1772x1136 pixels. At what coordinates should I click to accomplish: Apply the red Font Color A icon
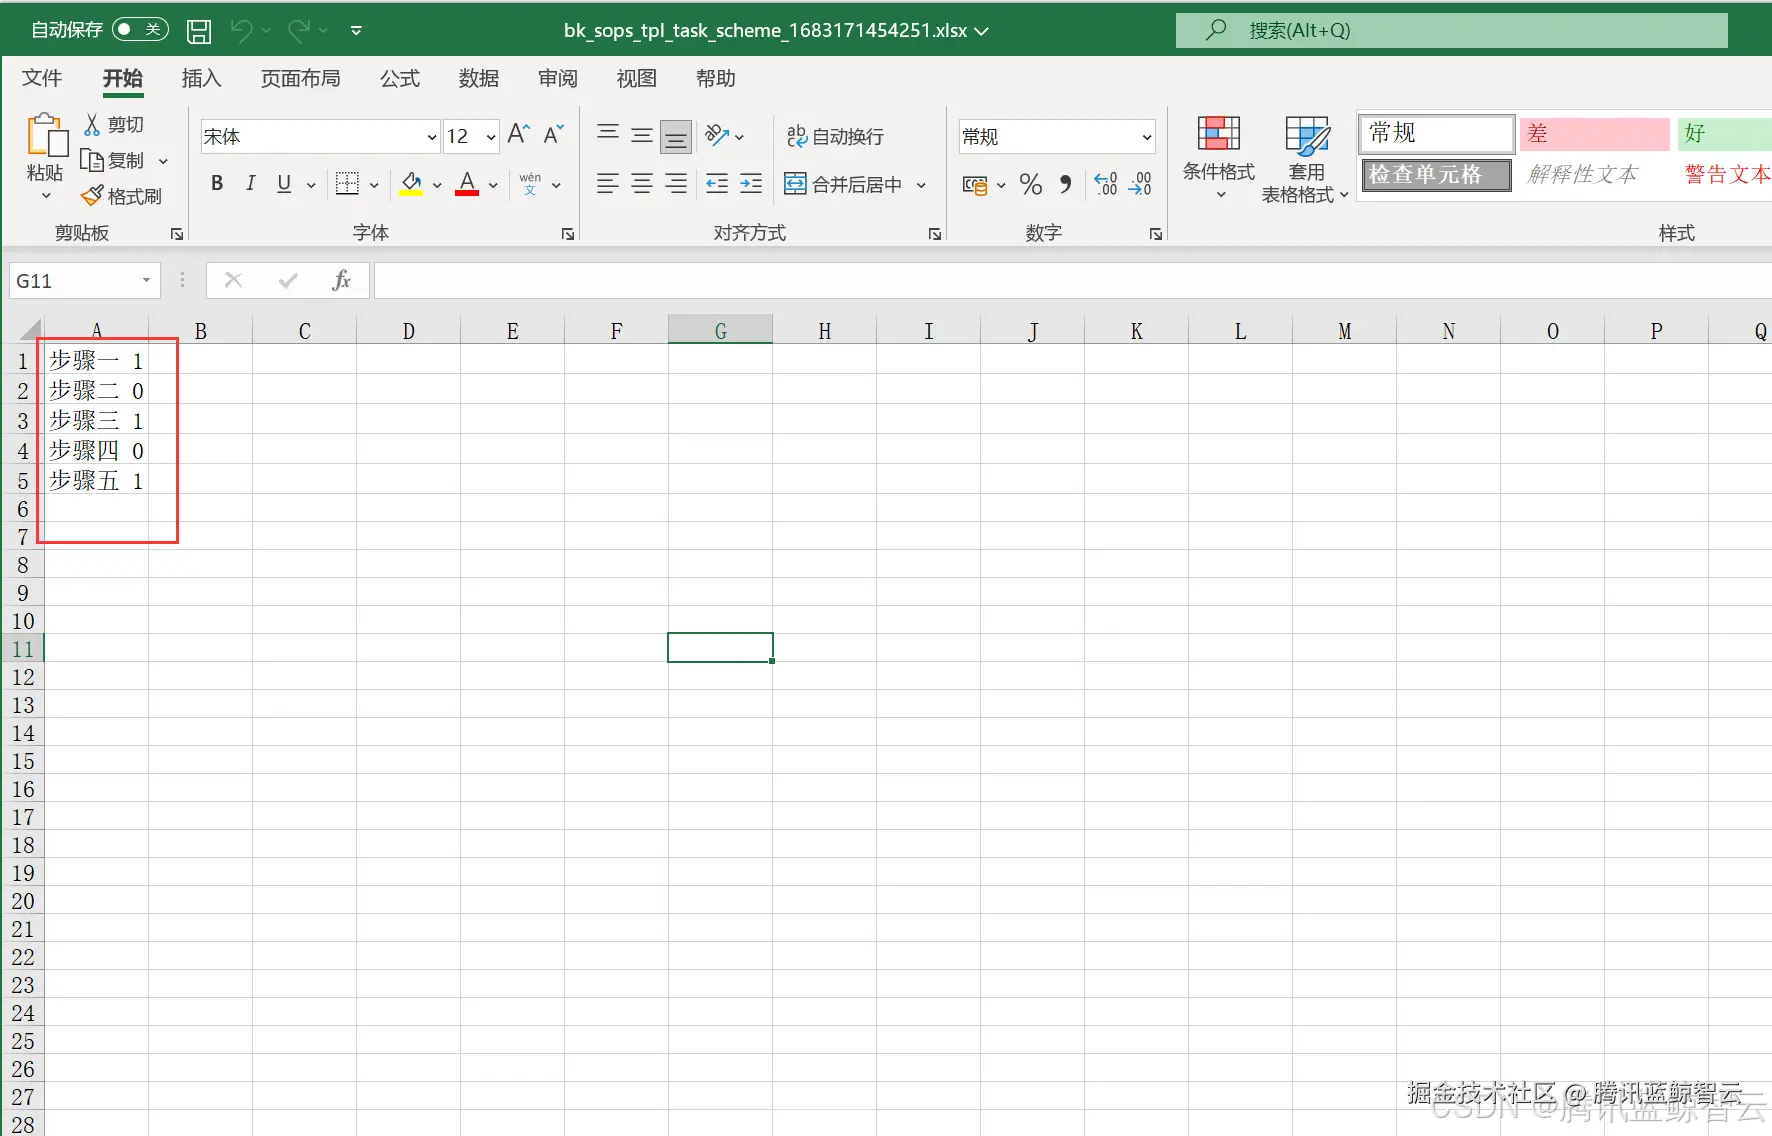tap(467, 183)
